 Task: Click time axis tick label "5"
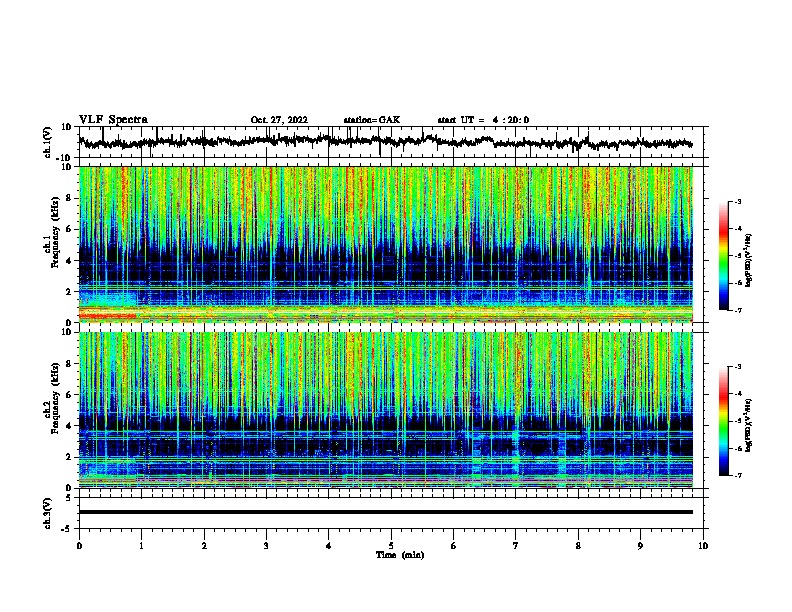391,546
